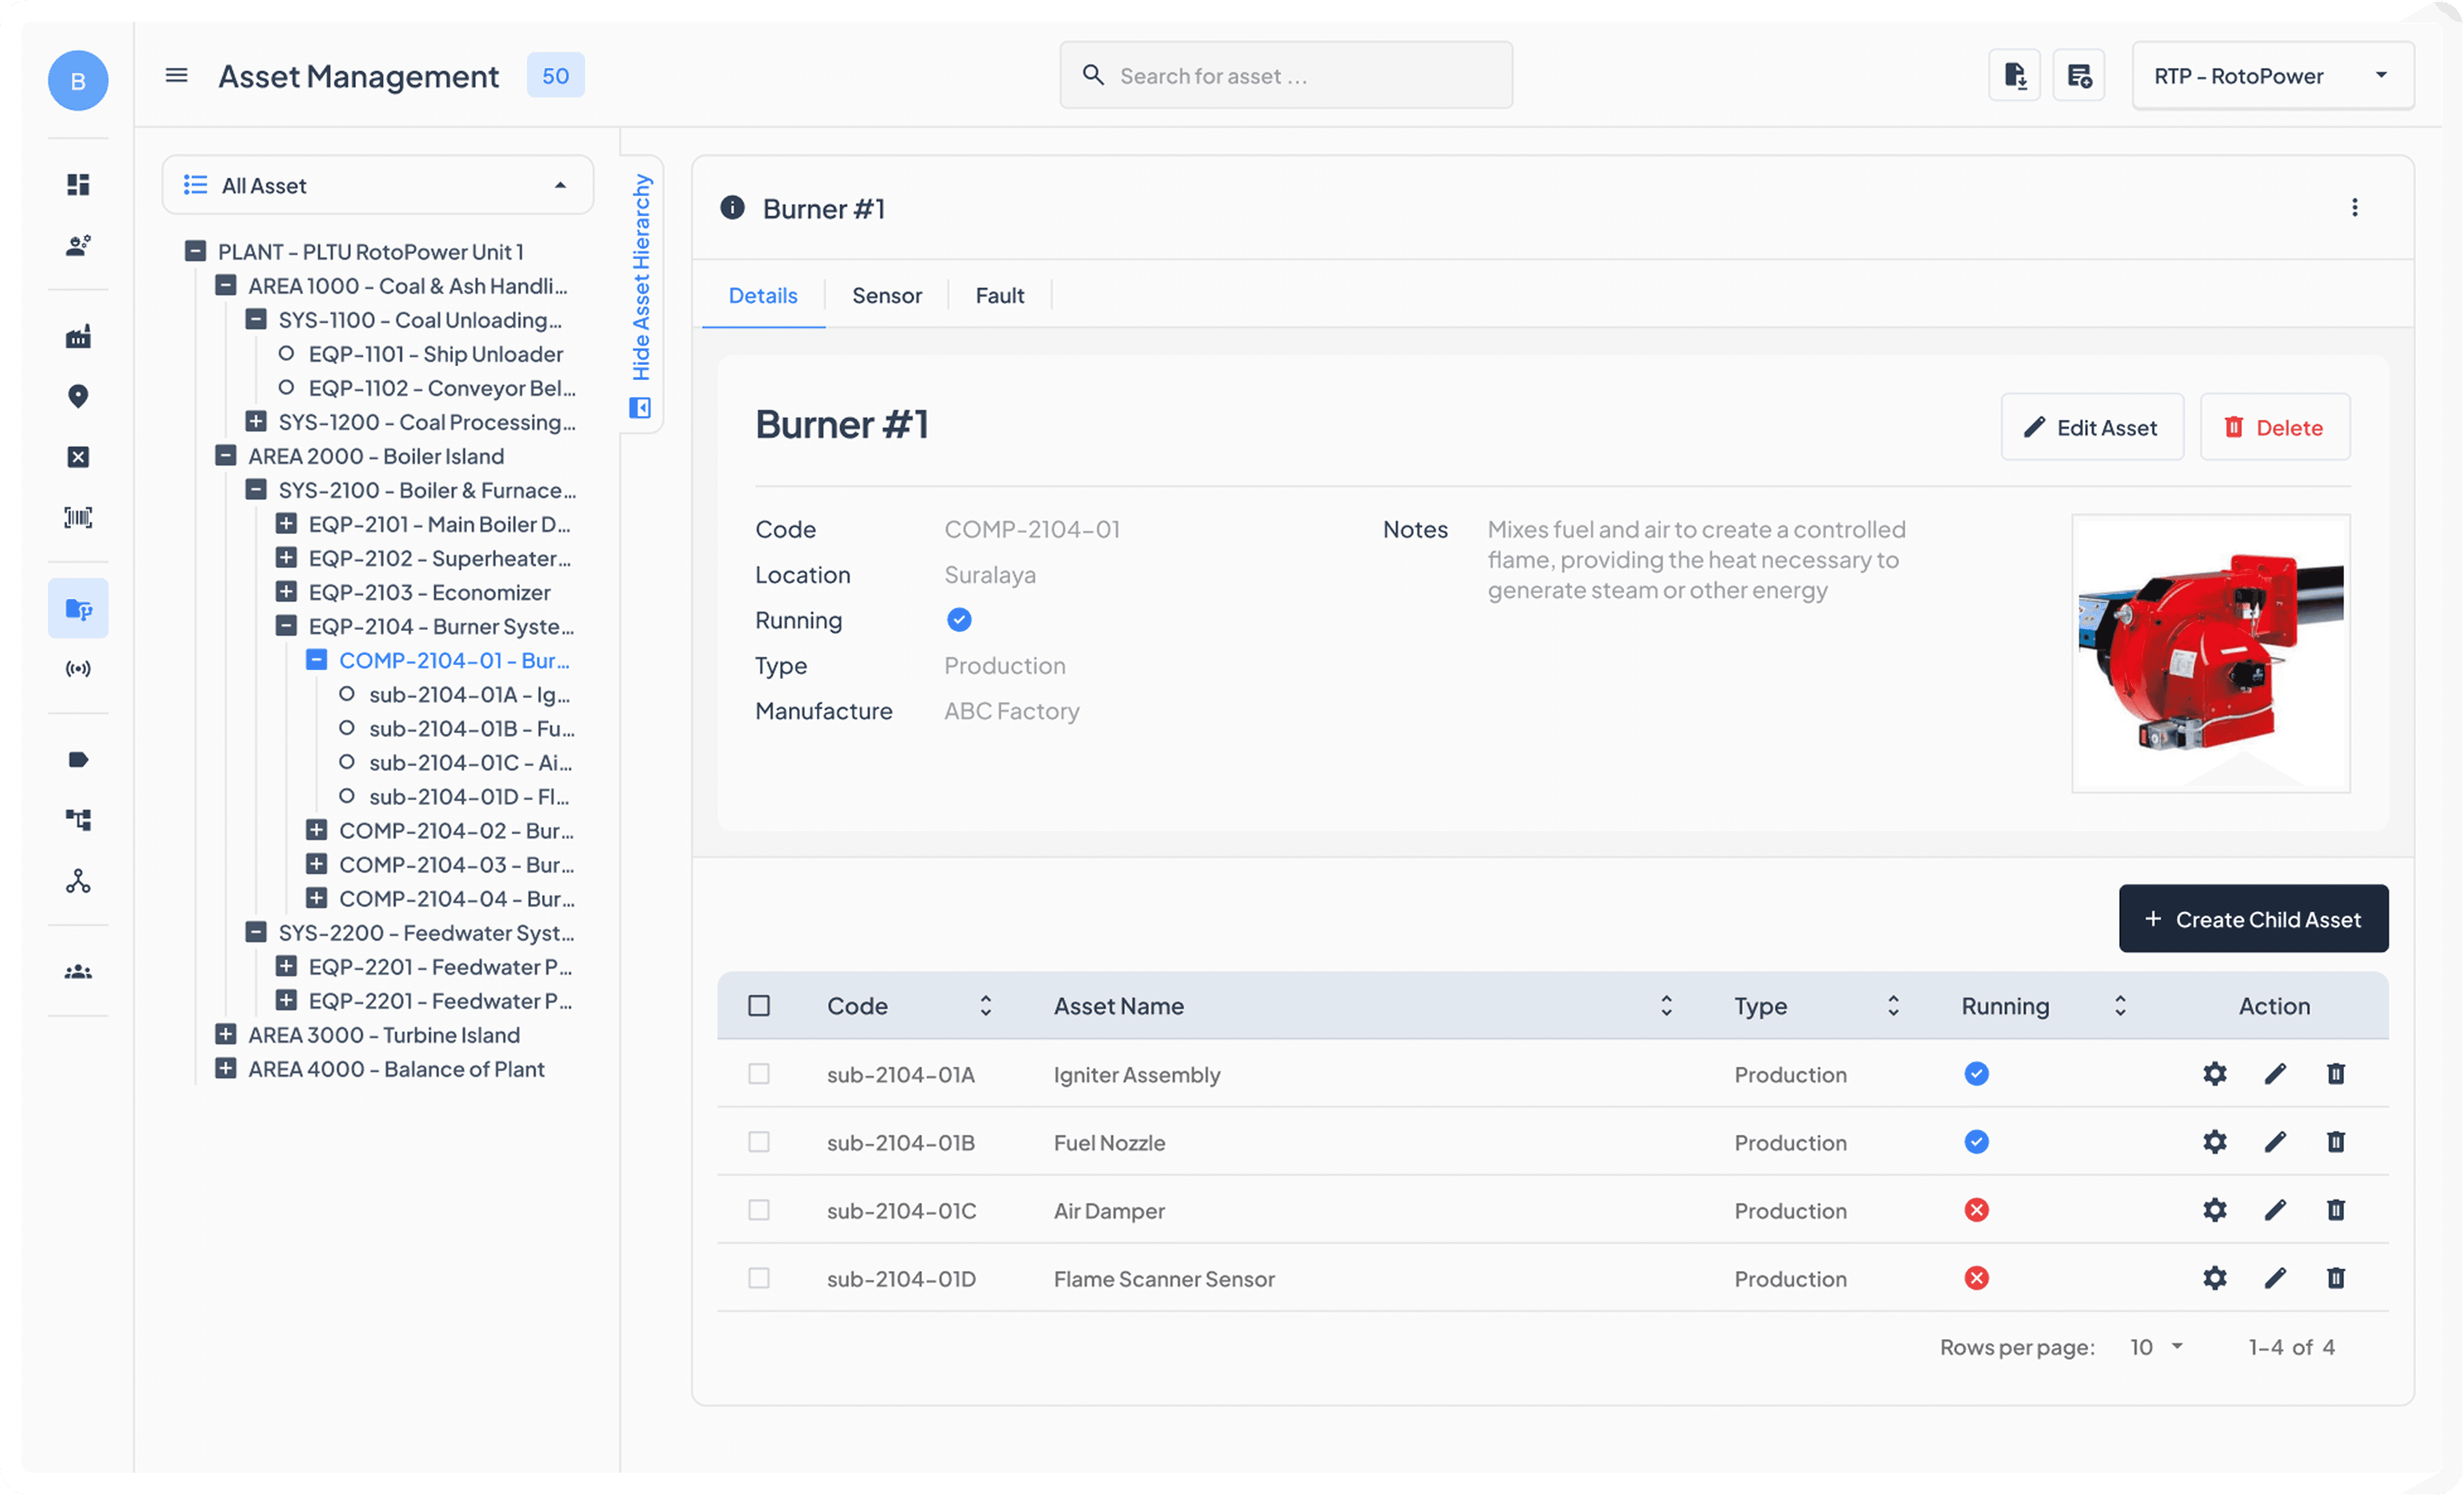2464x1495 pixels.
Task: Select the Flame Scanner Sensor row checkbox
Action: point(759,1278)
